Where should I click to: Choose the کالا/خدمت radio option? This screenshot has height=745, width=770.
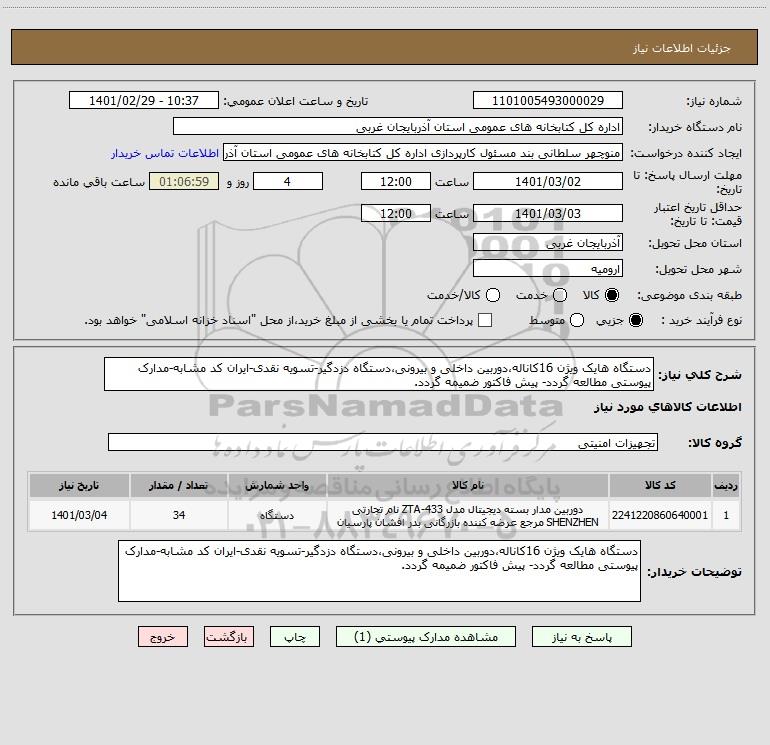coord(493,295)
